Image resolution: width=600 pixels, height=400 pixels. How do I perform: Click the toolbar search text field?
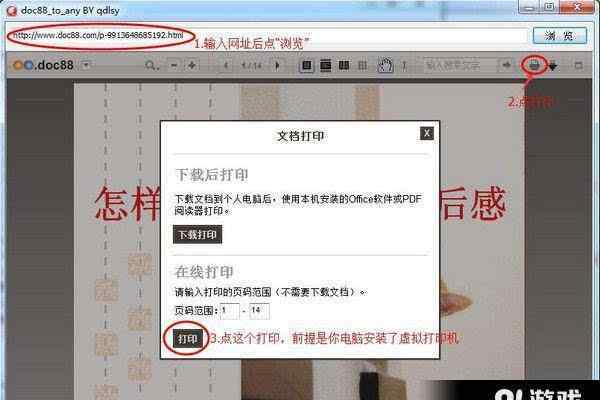click(458, 65)
